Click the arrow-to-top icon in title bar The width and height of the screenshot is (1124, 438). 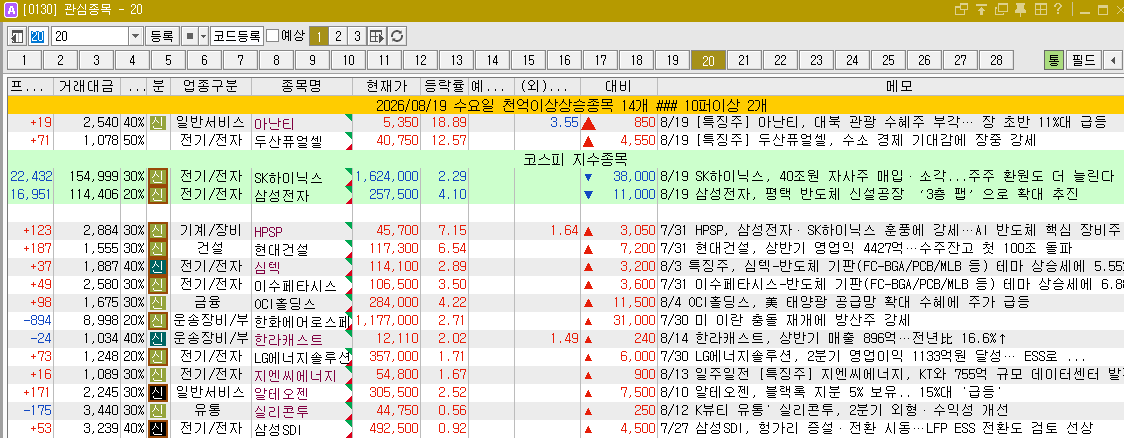(x=981, y=10)
